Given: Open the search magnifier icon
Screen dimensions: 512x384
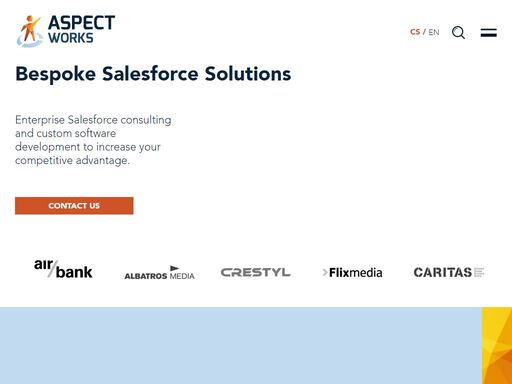Looking at the screenshot, I should coord(458,33).
